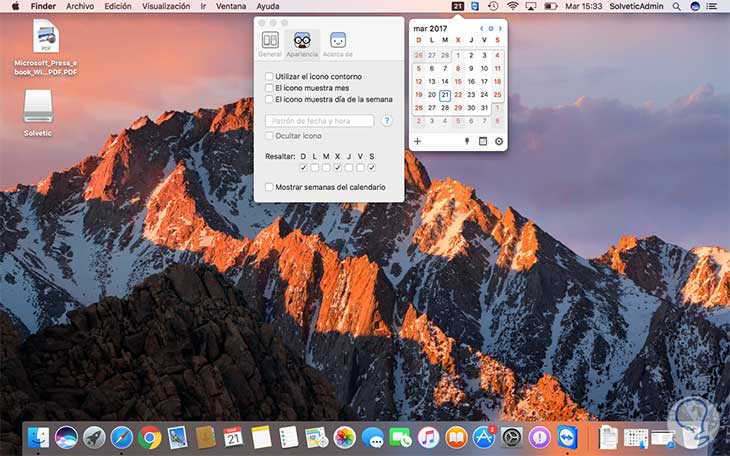This screenshot has height=456, width=730.
Task: Launch Google Chrome from the Dock
Action: 150,437
